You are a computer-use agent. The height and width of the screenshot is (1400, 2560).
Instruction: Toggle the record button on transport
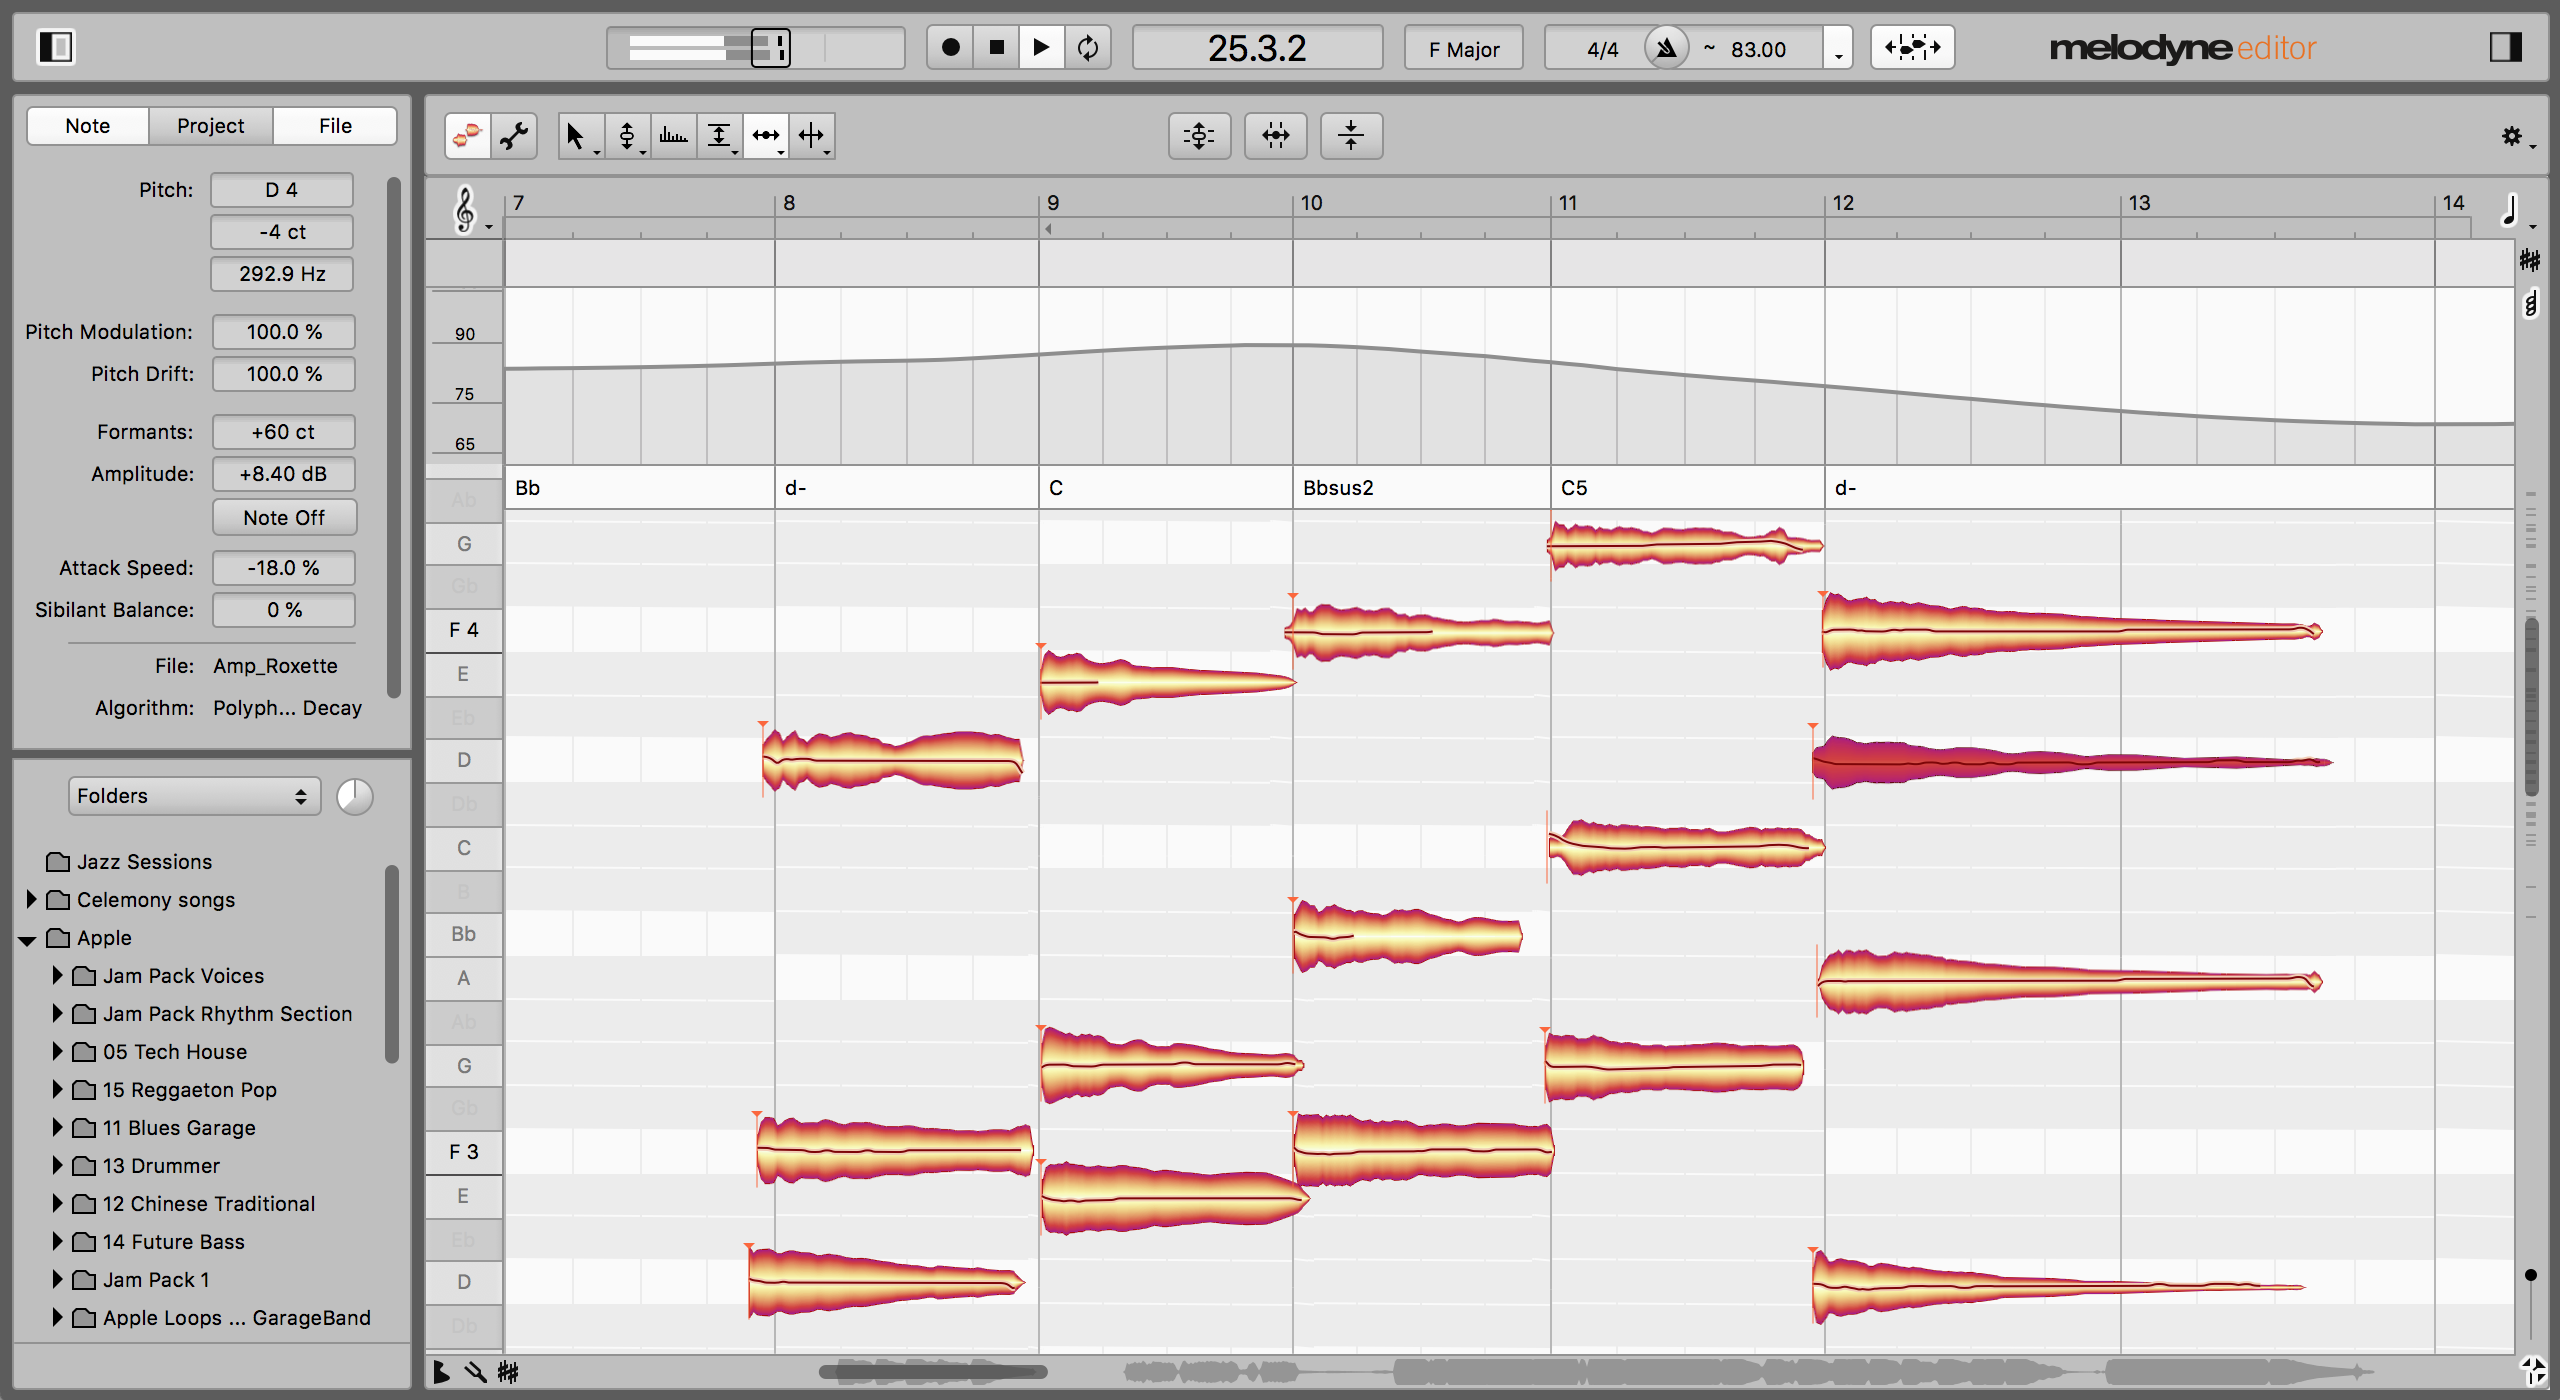(952, 47)
